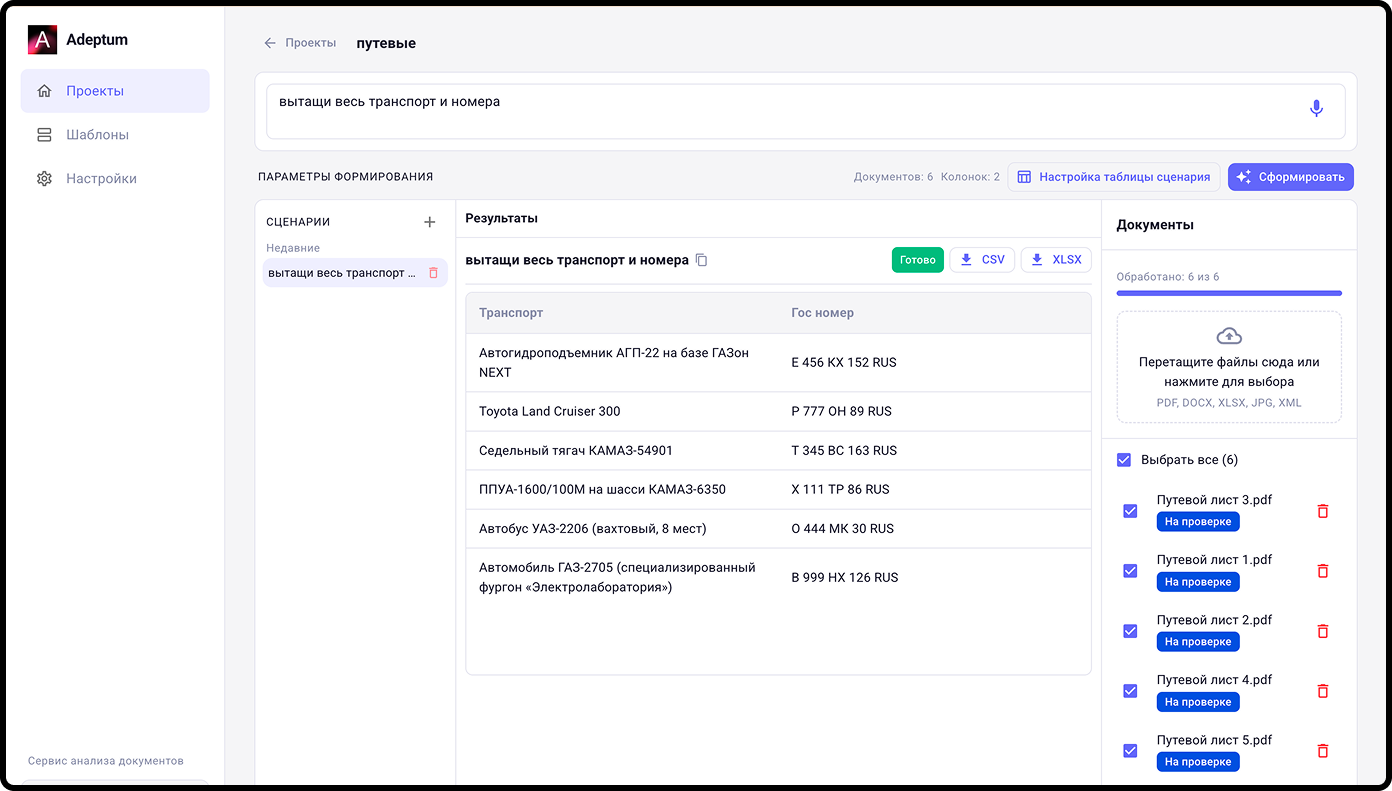Select plate number В 999 НХ 126 RUS
Viewport: 1392px width, 791px height.
click(x=845, y=577)
